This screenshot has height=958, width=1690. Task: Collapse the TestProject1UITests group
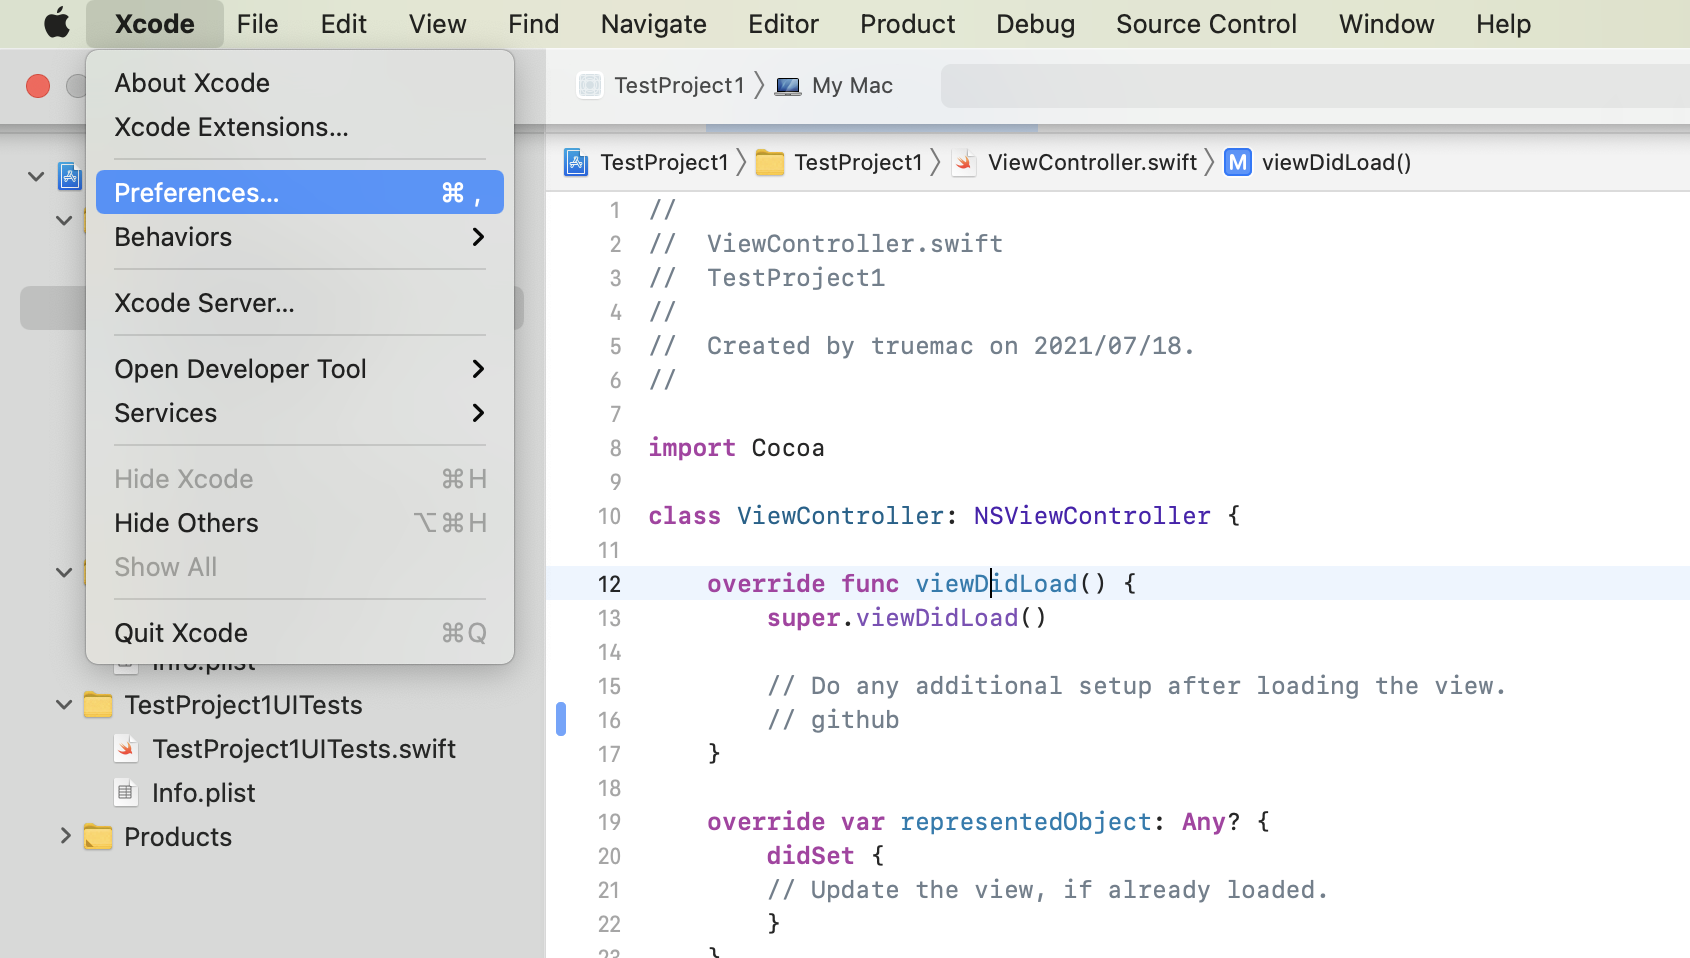click(x=64, y=705)
